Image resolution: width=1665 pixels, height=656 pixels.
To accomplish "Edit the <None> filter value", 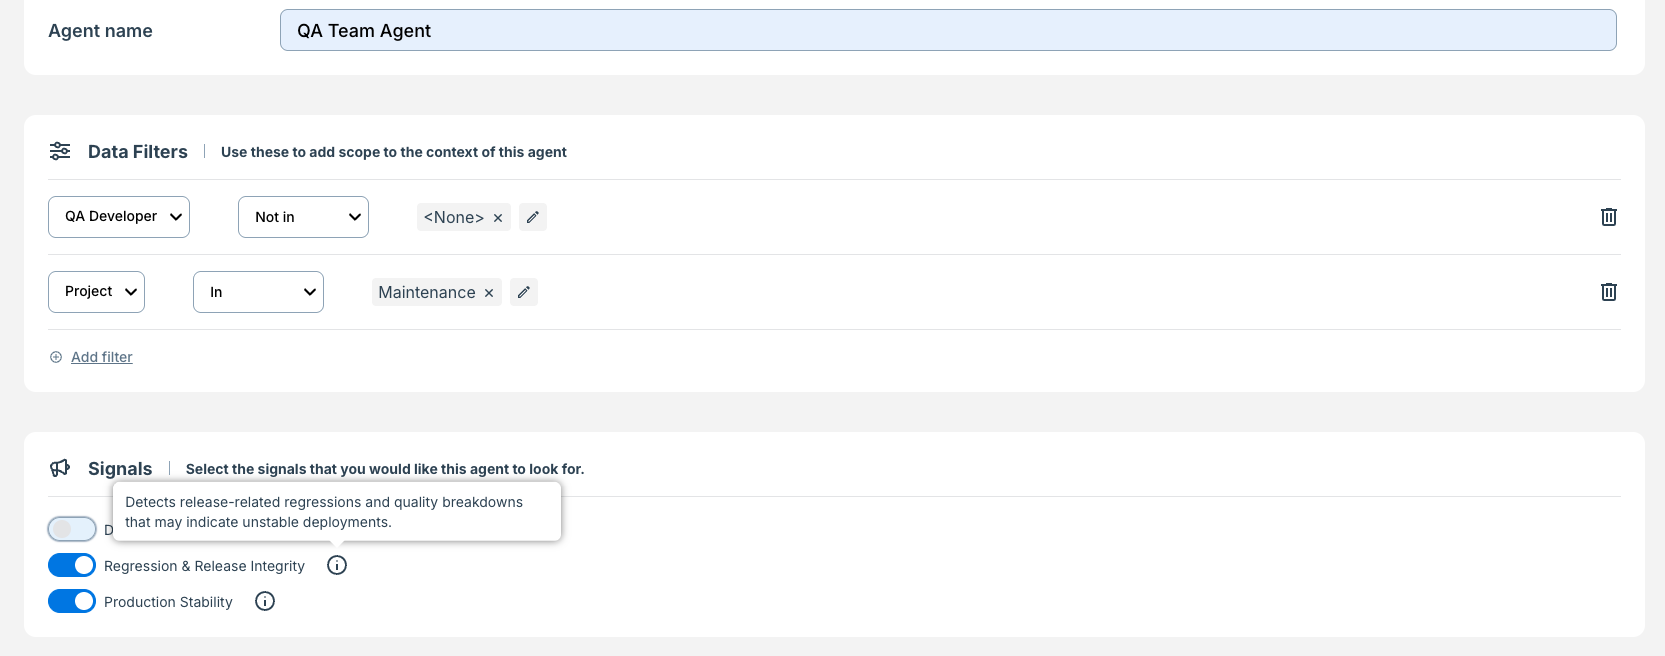I will tap(533, 217).
